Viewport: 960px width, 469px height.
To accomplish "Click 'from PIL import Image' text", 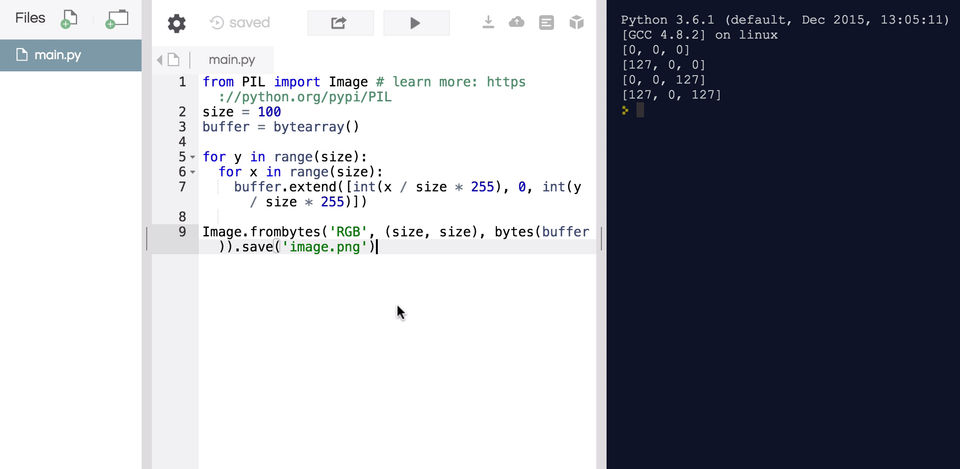I will point(285,82).
